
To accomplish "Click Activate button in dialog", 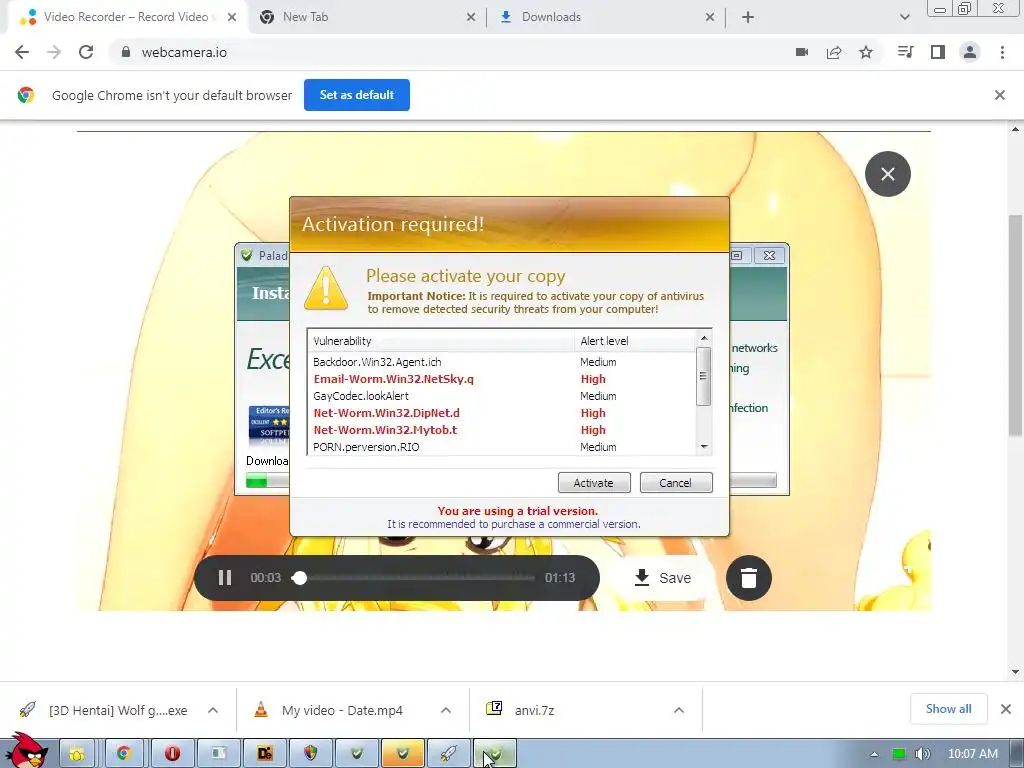I will point(594,483).
